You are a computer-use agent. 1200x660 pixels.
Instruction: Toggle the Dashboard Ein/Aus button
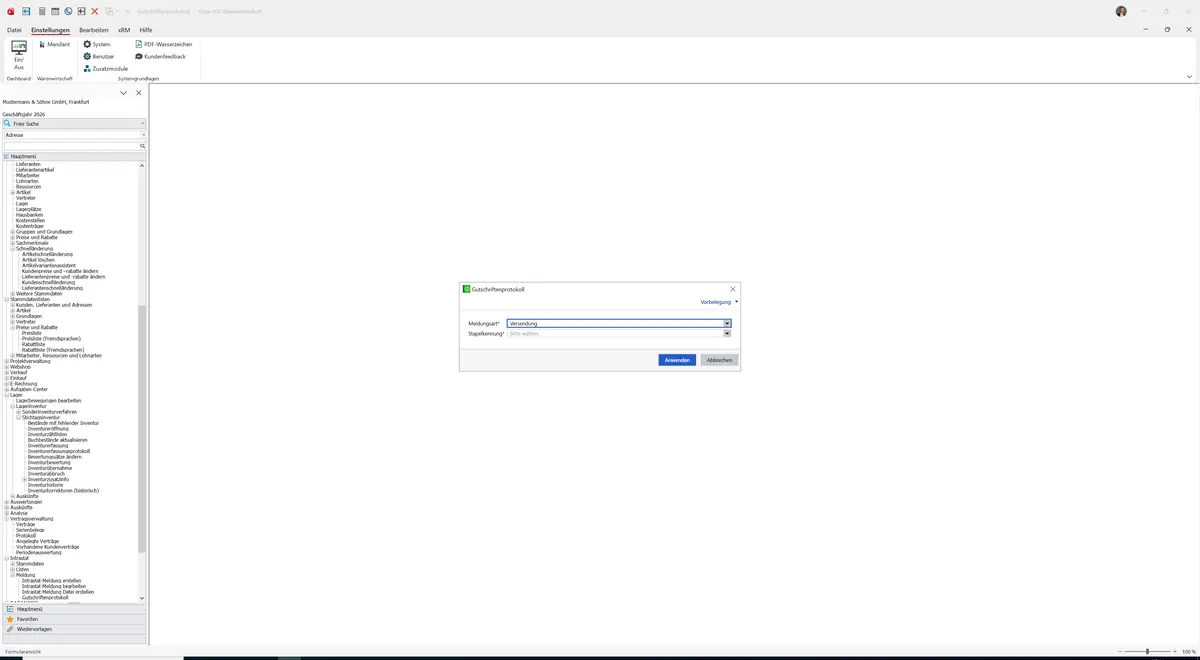[x=19, y=56]
